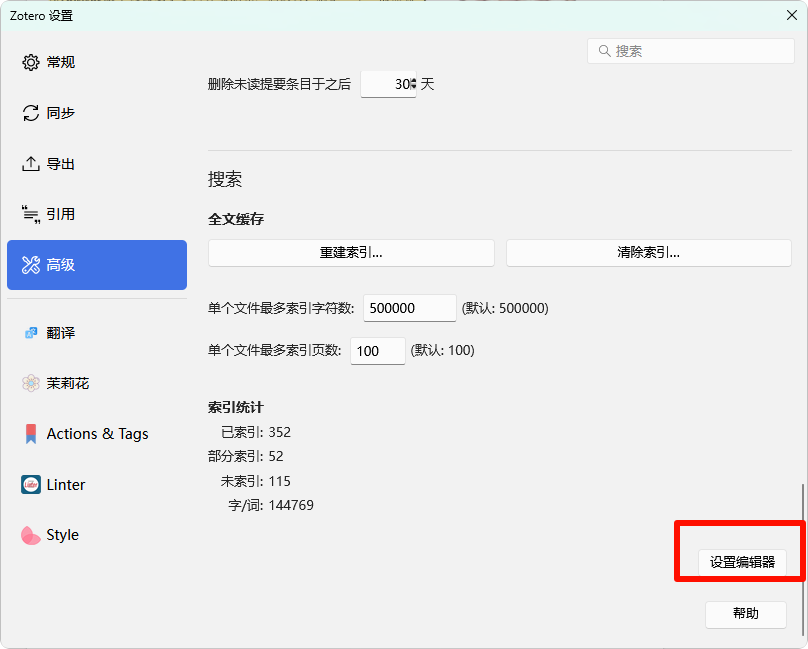Click the max indexed characters field 500000

click(x=410, y=308)
